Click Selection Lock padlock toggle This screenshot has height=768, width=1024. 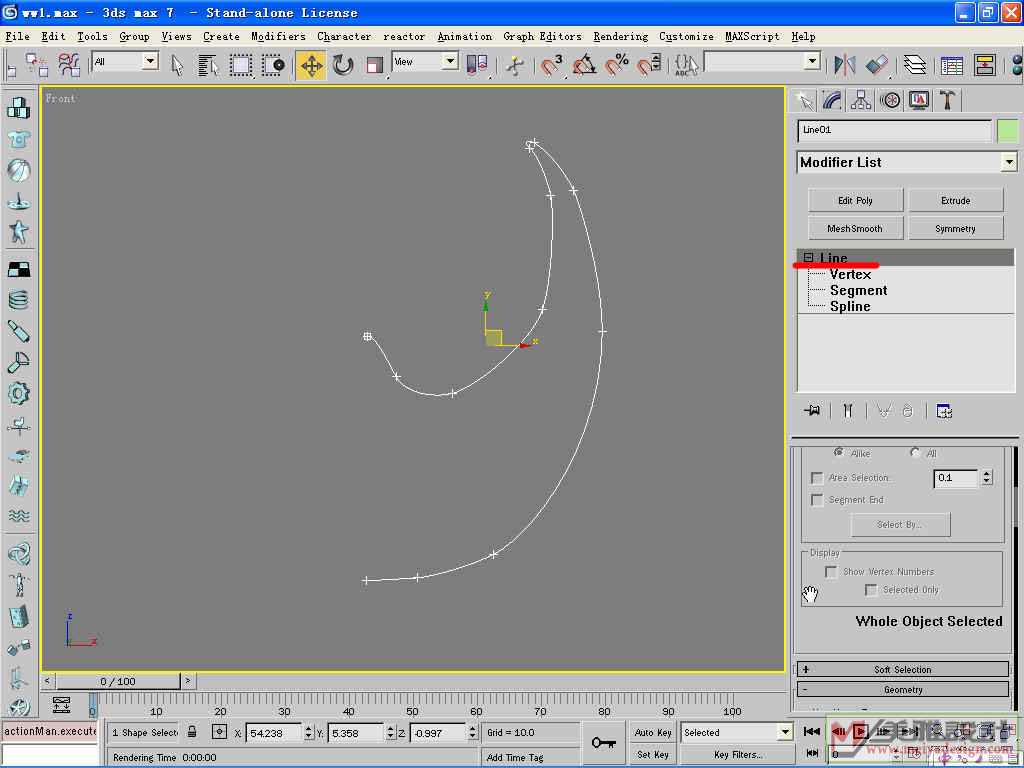(192, 731)
